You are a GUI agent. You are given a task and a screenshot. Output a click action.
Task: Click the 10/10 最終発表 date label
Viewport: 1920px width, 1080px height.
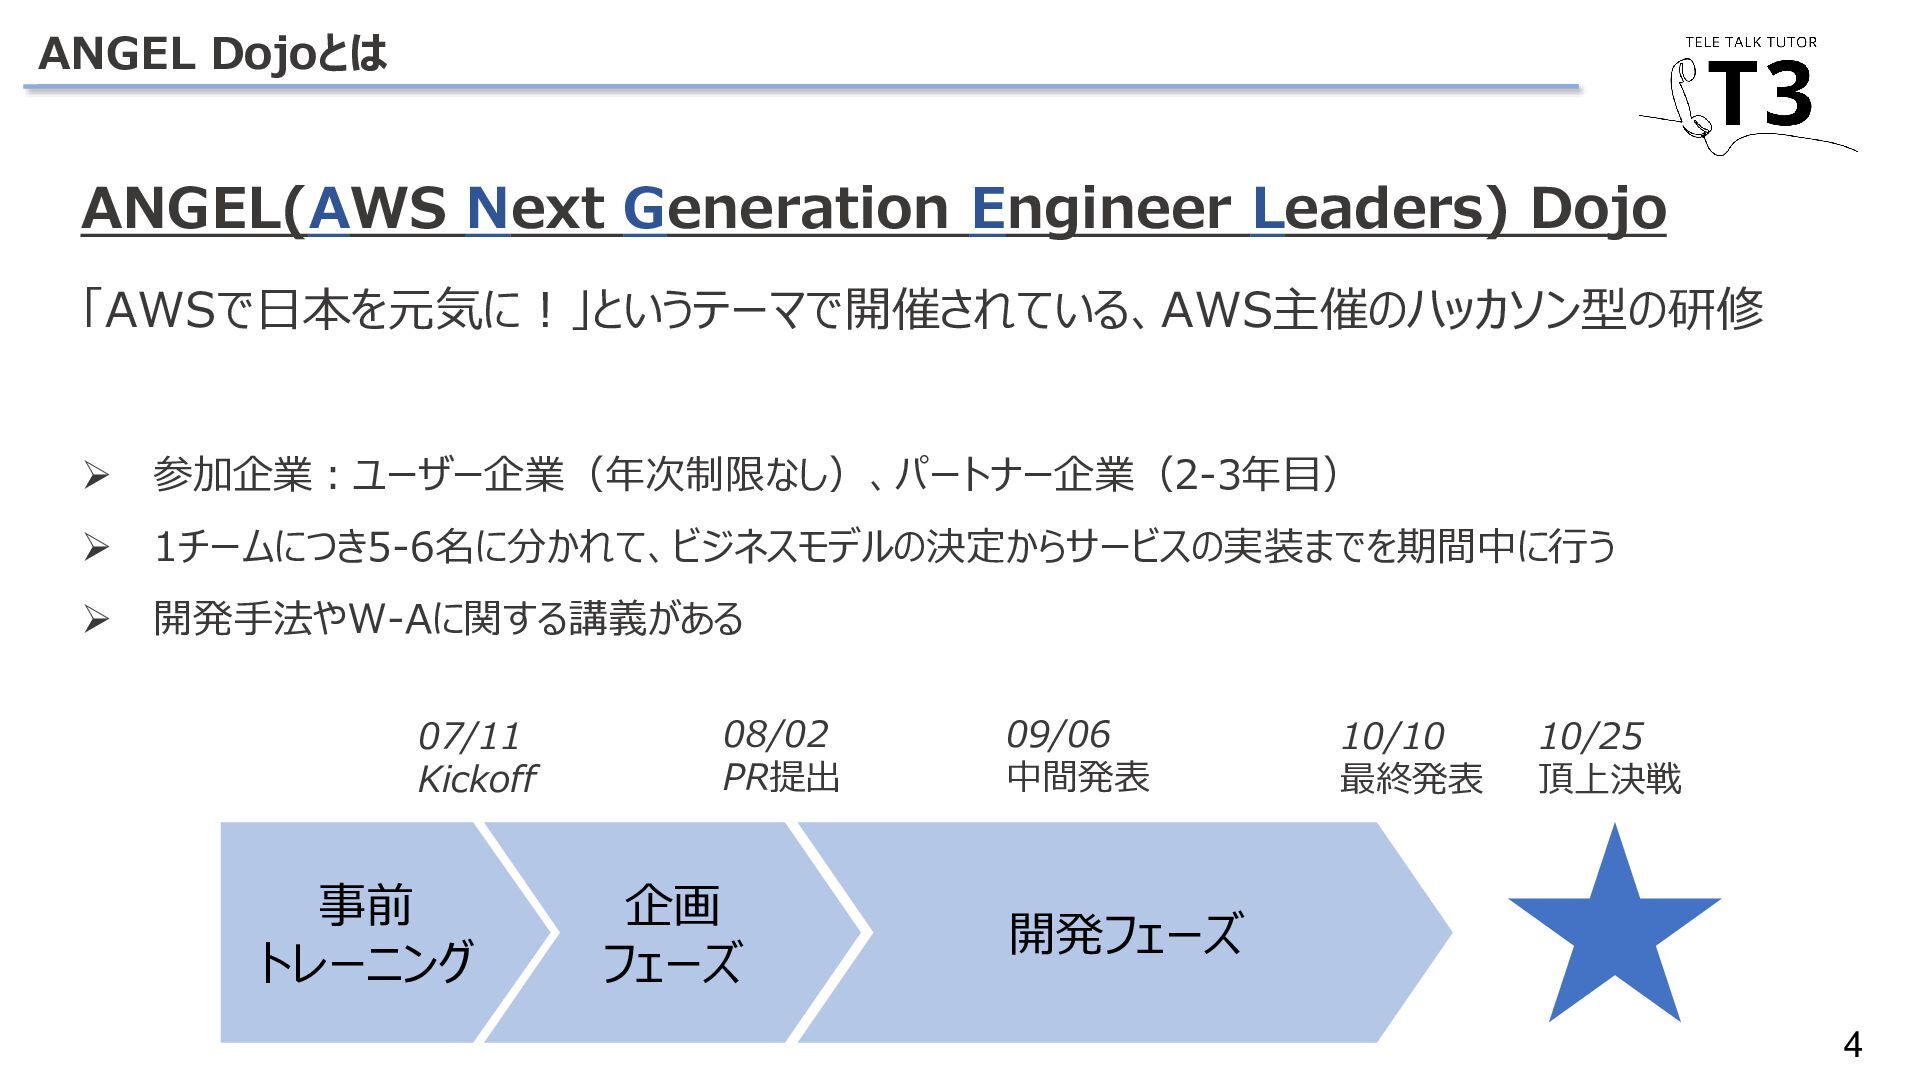click(1411, 758)
